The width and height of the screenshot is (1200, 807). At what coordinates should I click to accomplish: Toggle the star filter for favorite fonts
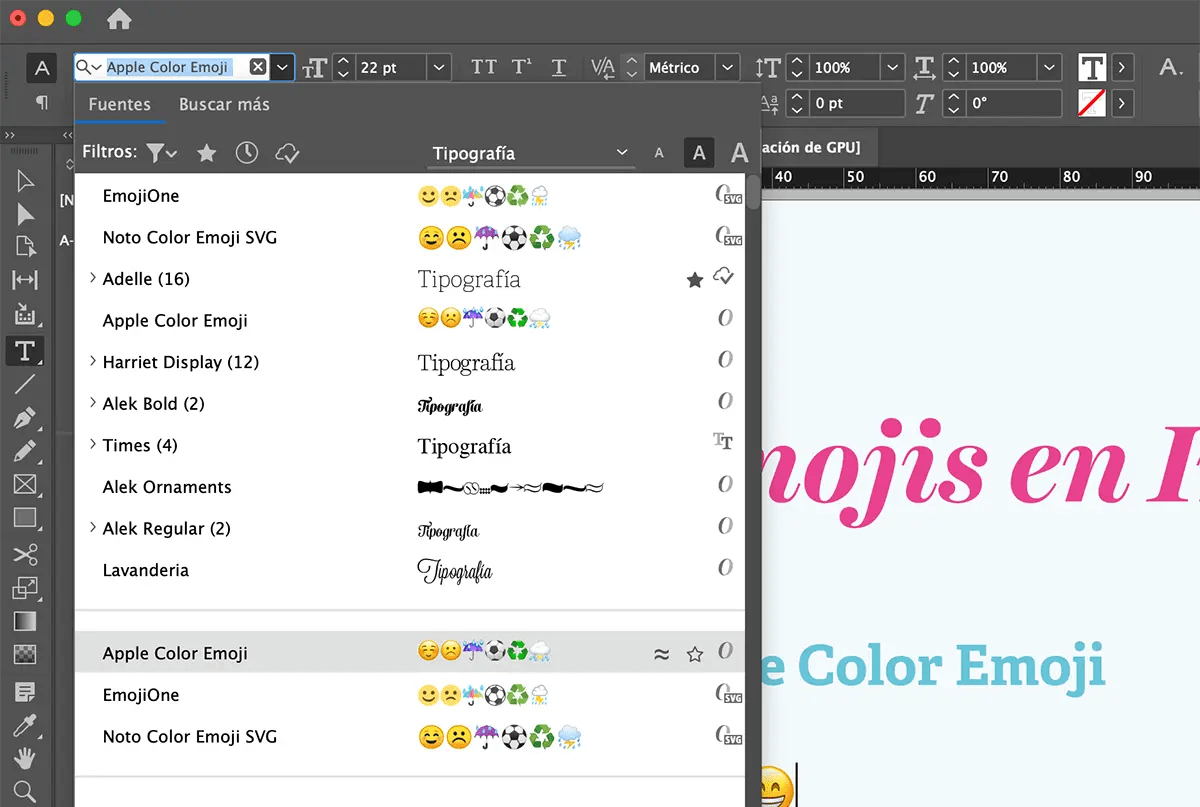(x=206, y=152)
